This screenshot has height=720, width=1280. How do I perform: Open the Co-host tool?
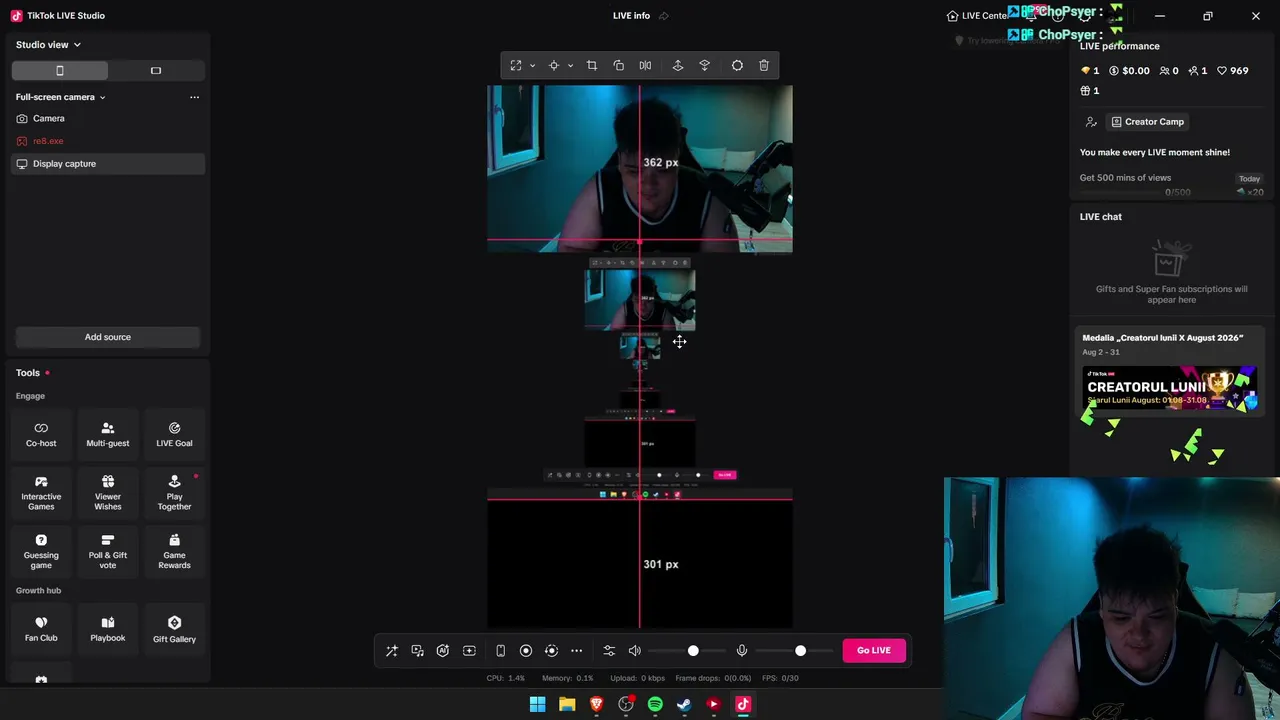41,434
